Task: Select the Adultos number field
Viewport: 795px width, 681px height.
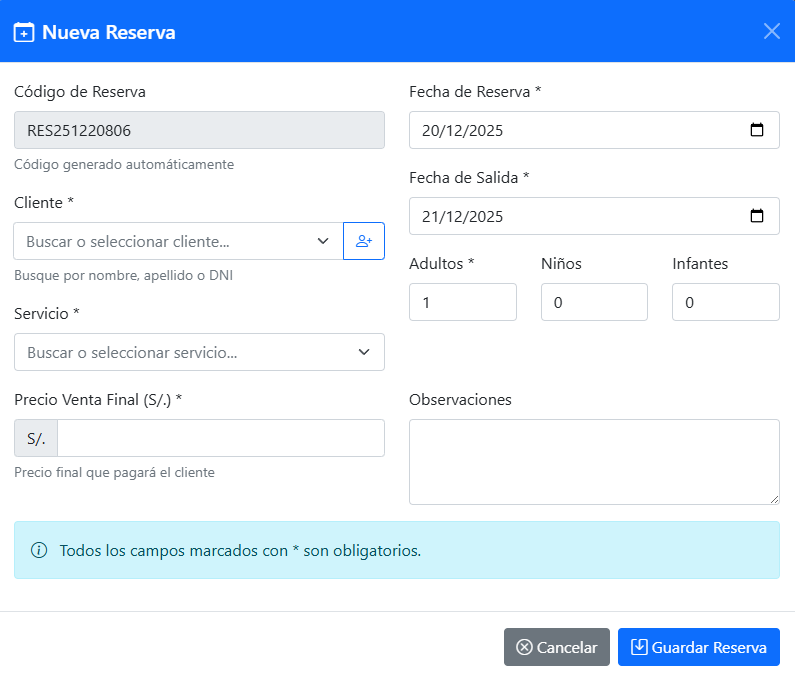Action: click(x=462, y=302)
